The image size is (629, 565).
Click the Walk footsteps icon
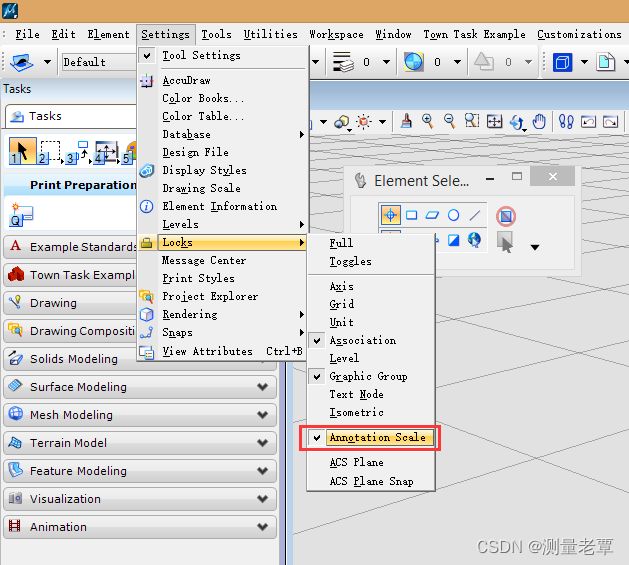566,121
